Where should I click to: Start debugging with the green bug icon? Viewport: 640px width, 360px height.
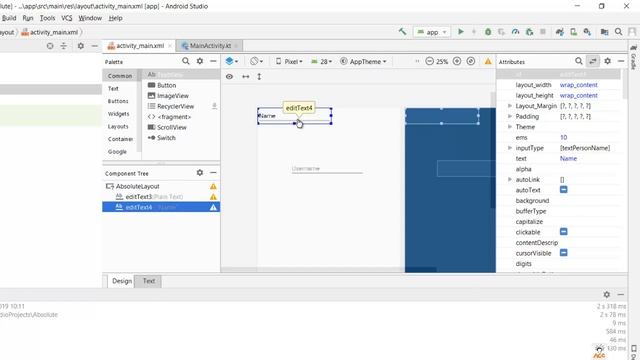pos(488,31)
